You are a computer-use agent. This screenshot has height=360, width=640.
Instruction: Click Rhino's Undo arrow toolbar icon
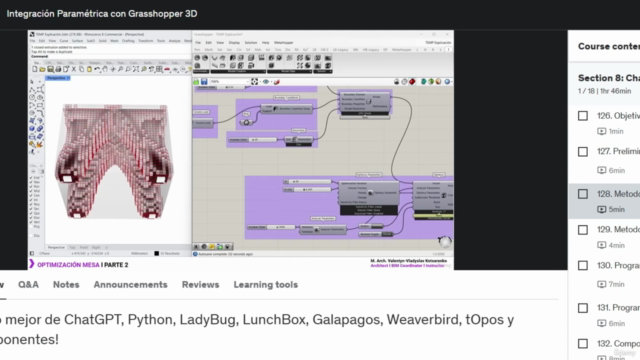(97, 69)
